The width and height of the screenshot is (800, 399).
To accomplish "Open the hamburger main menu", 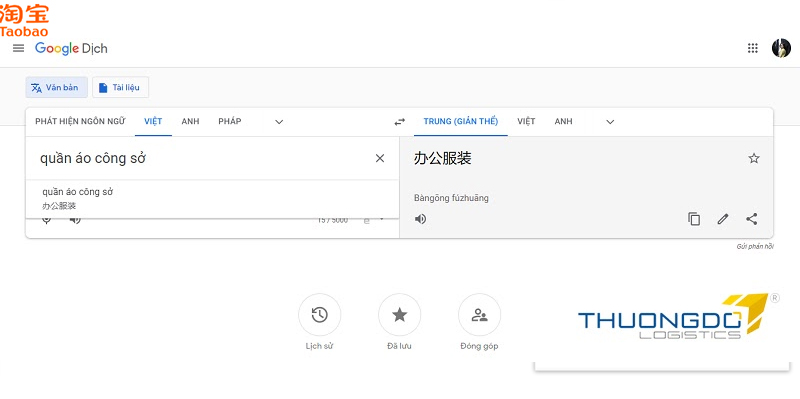I will pos(18,48).
